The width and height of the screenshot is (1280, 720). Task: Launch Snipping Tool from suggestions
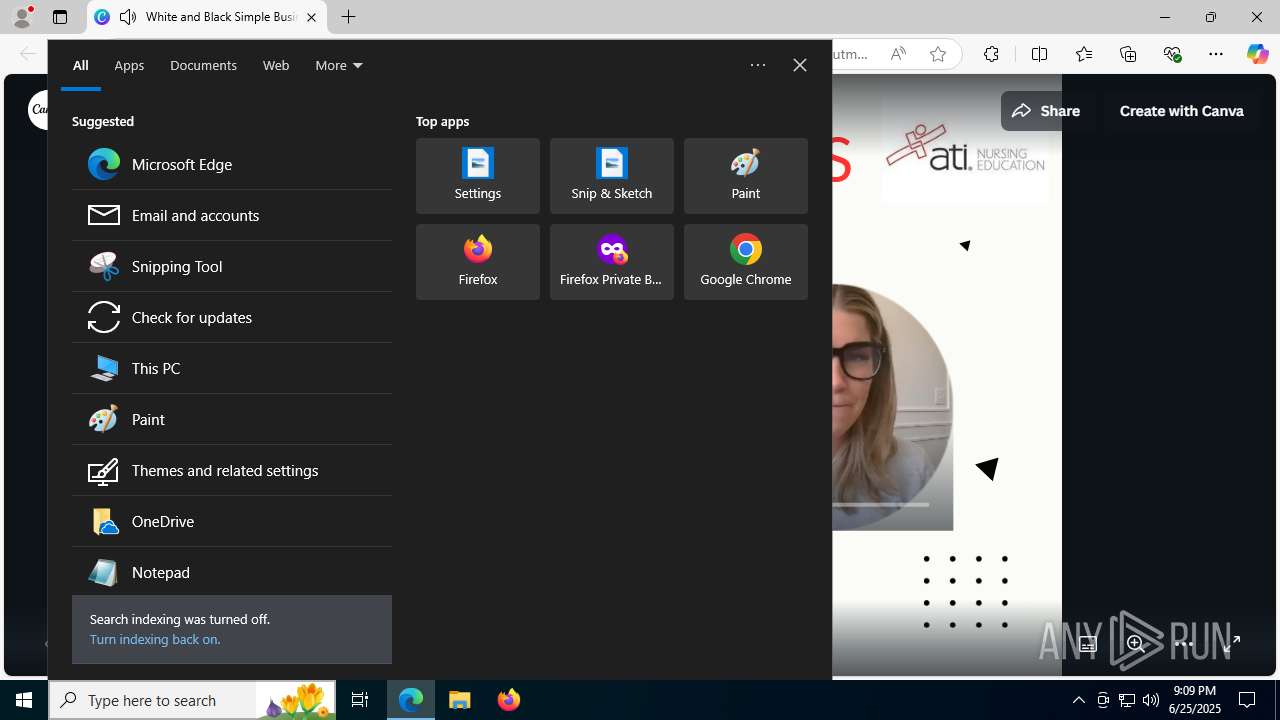[231, 266]
